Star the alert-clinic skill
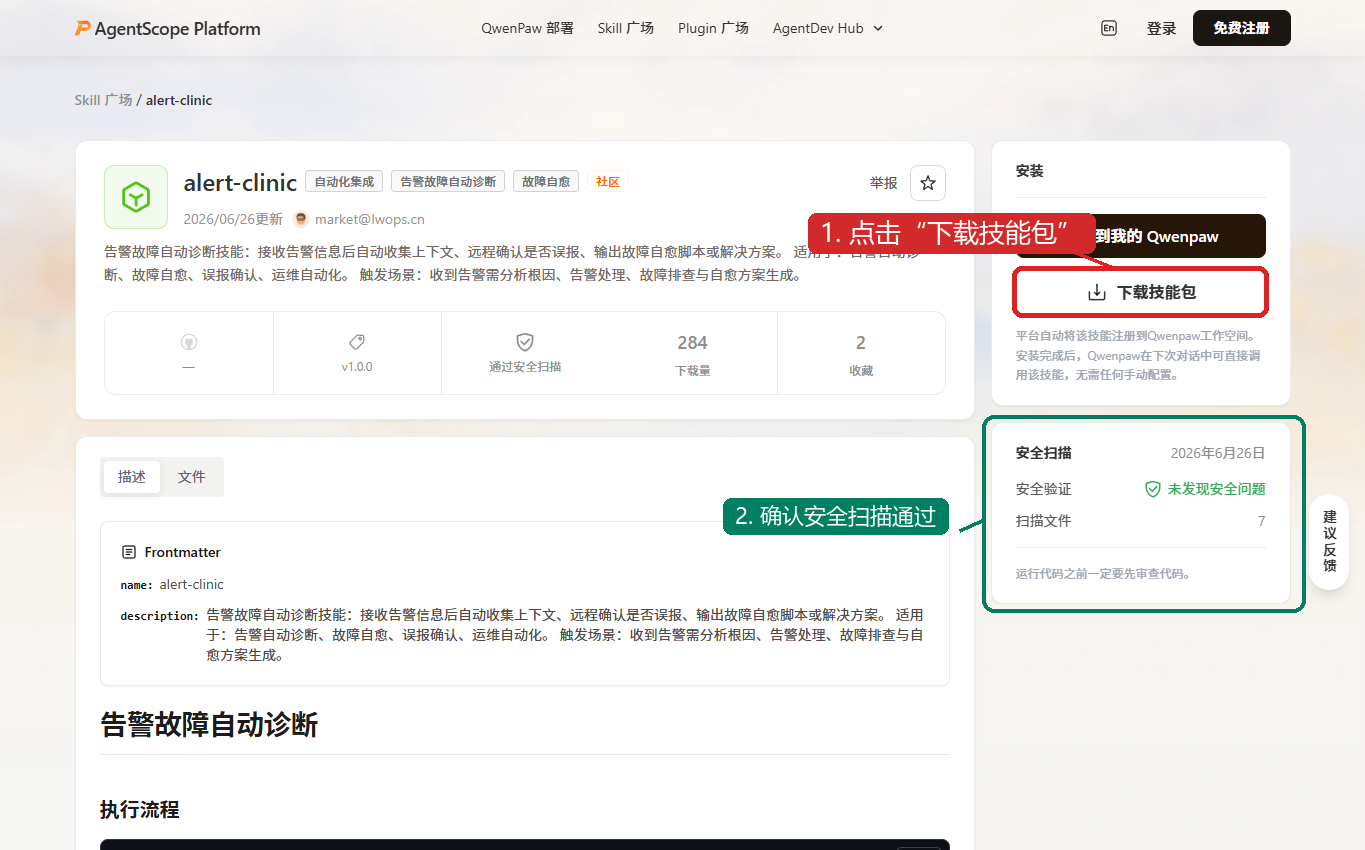Viewport: 1365px width, 850px height. coord(928,183)
